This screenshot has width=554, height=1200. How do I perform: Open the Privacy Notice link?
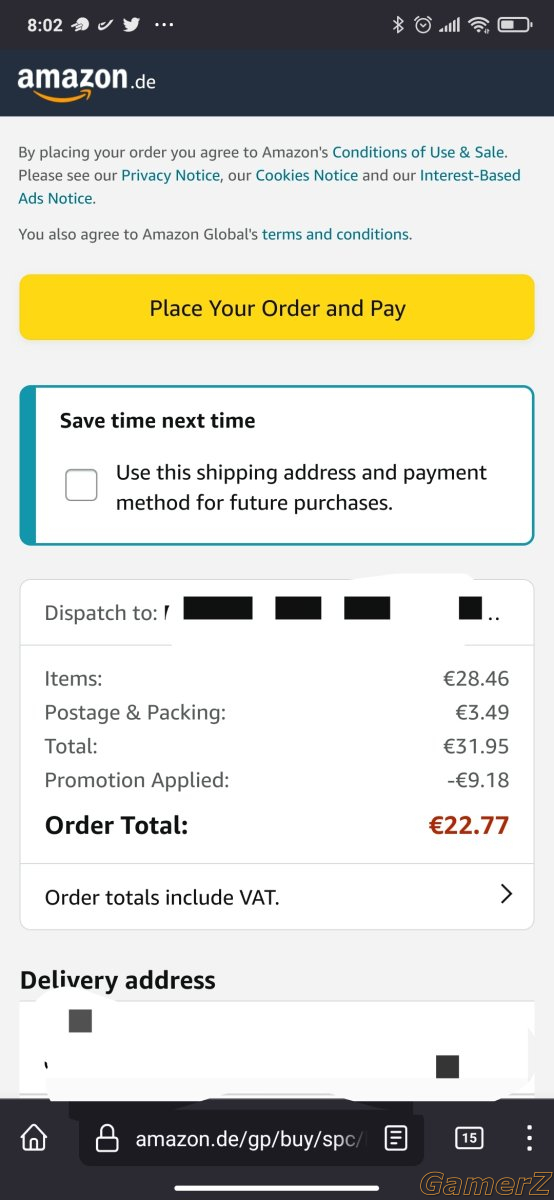coord(170,175)
